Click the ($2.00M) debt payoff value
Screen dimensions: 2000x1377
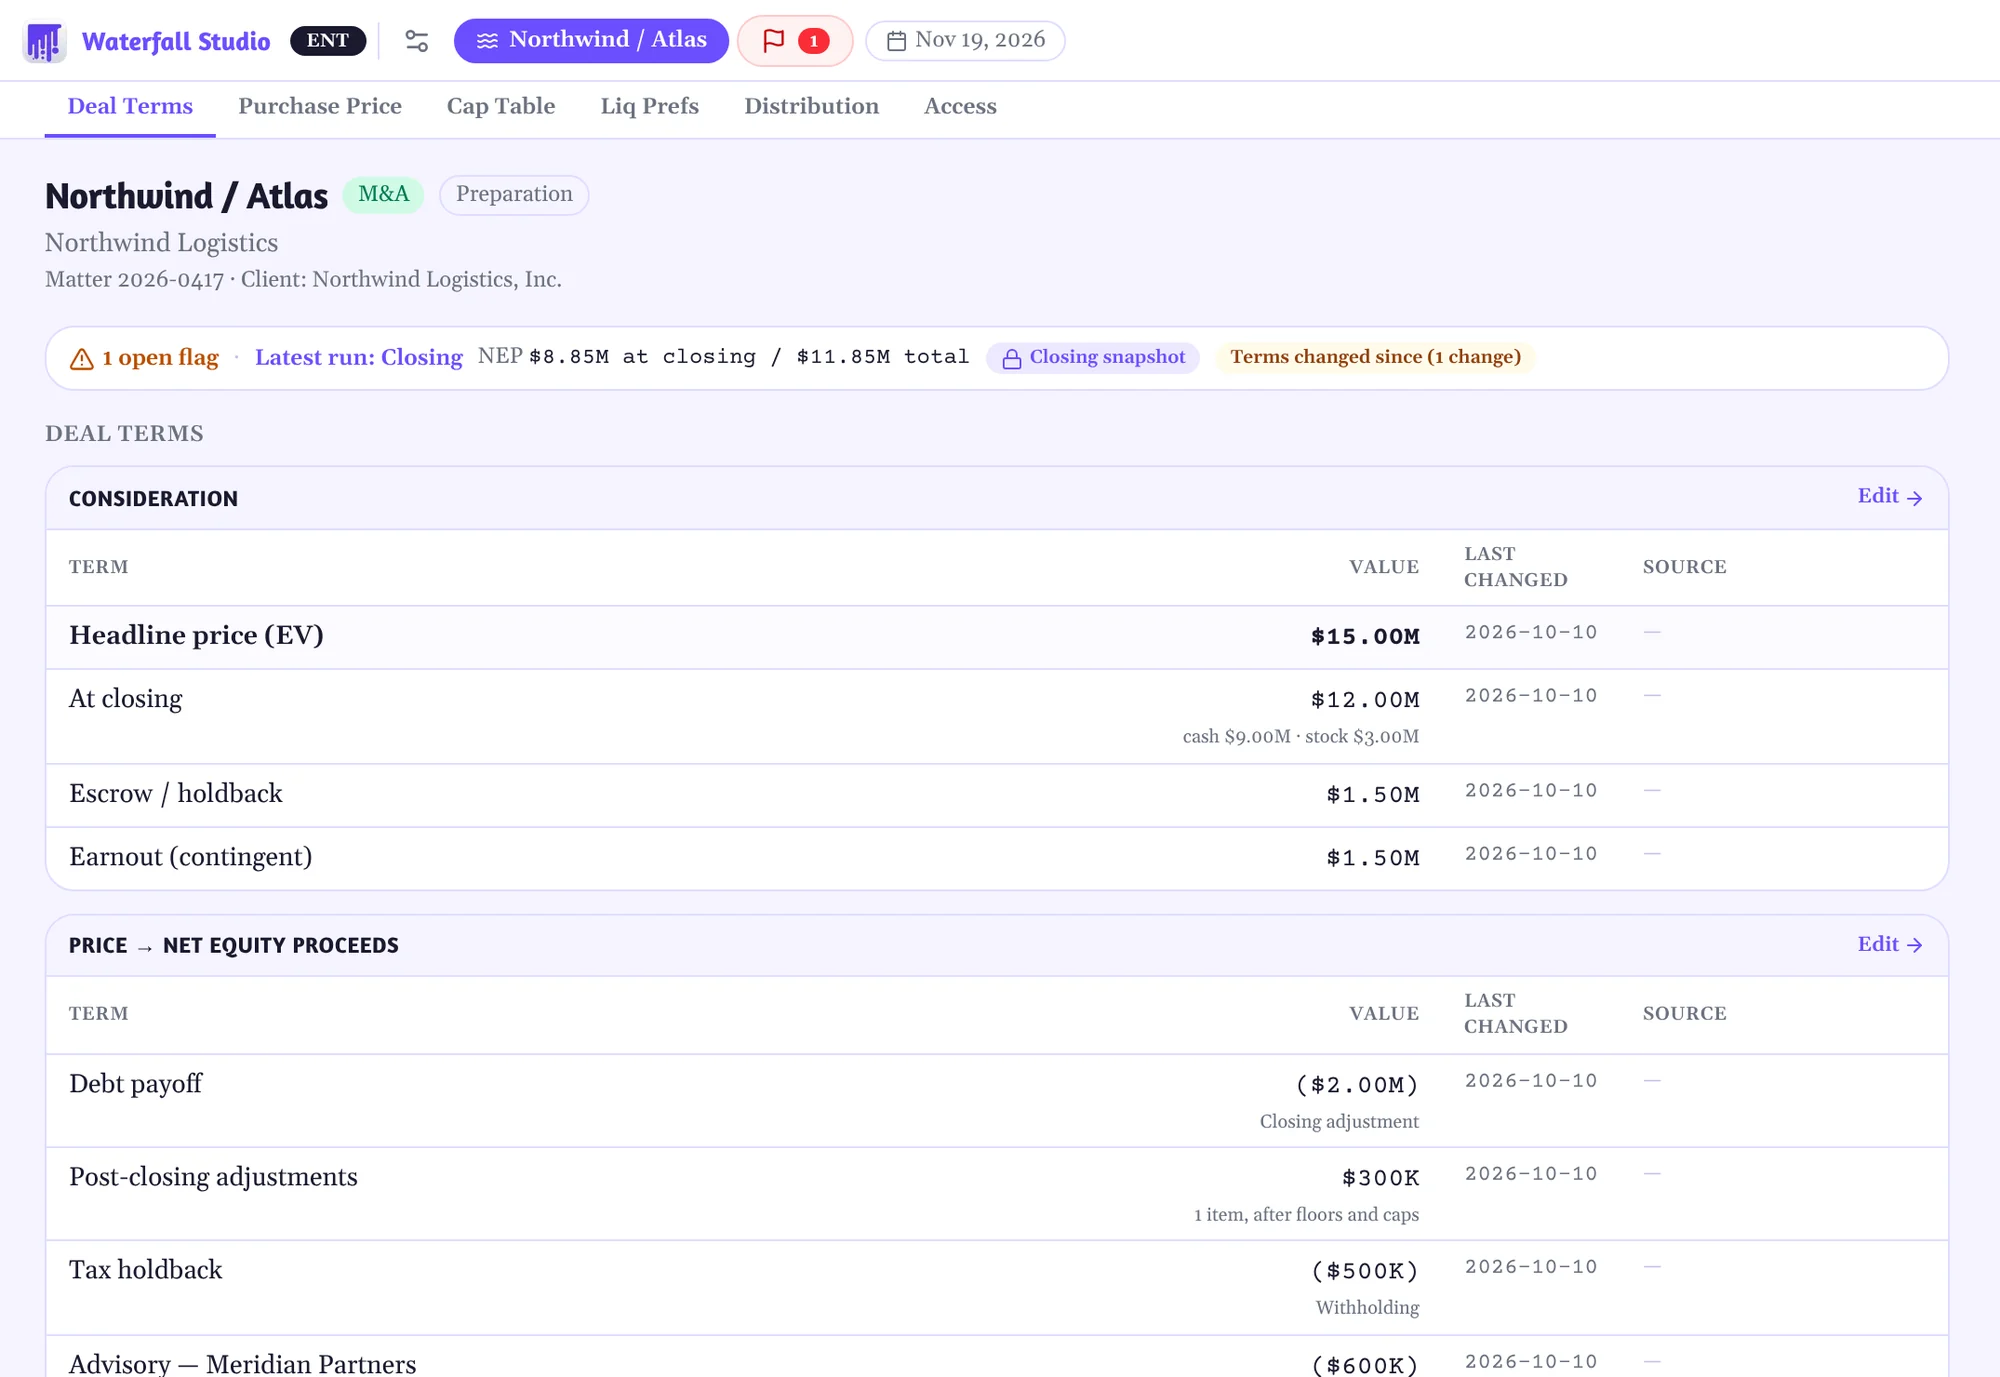[1357, 1084]
